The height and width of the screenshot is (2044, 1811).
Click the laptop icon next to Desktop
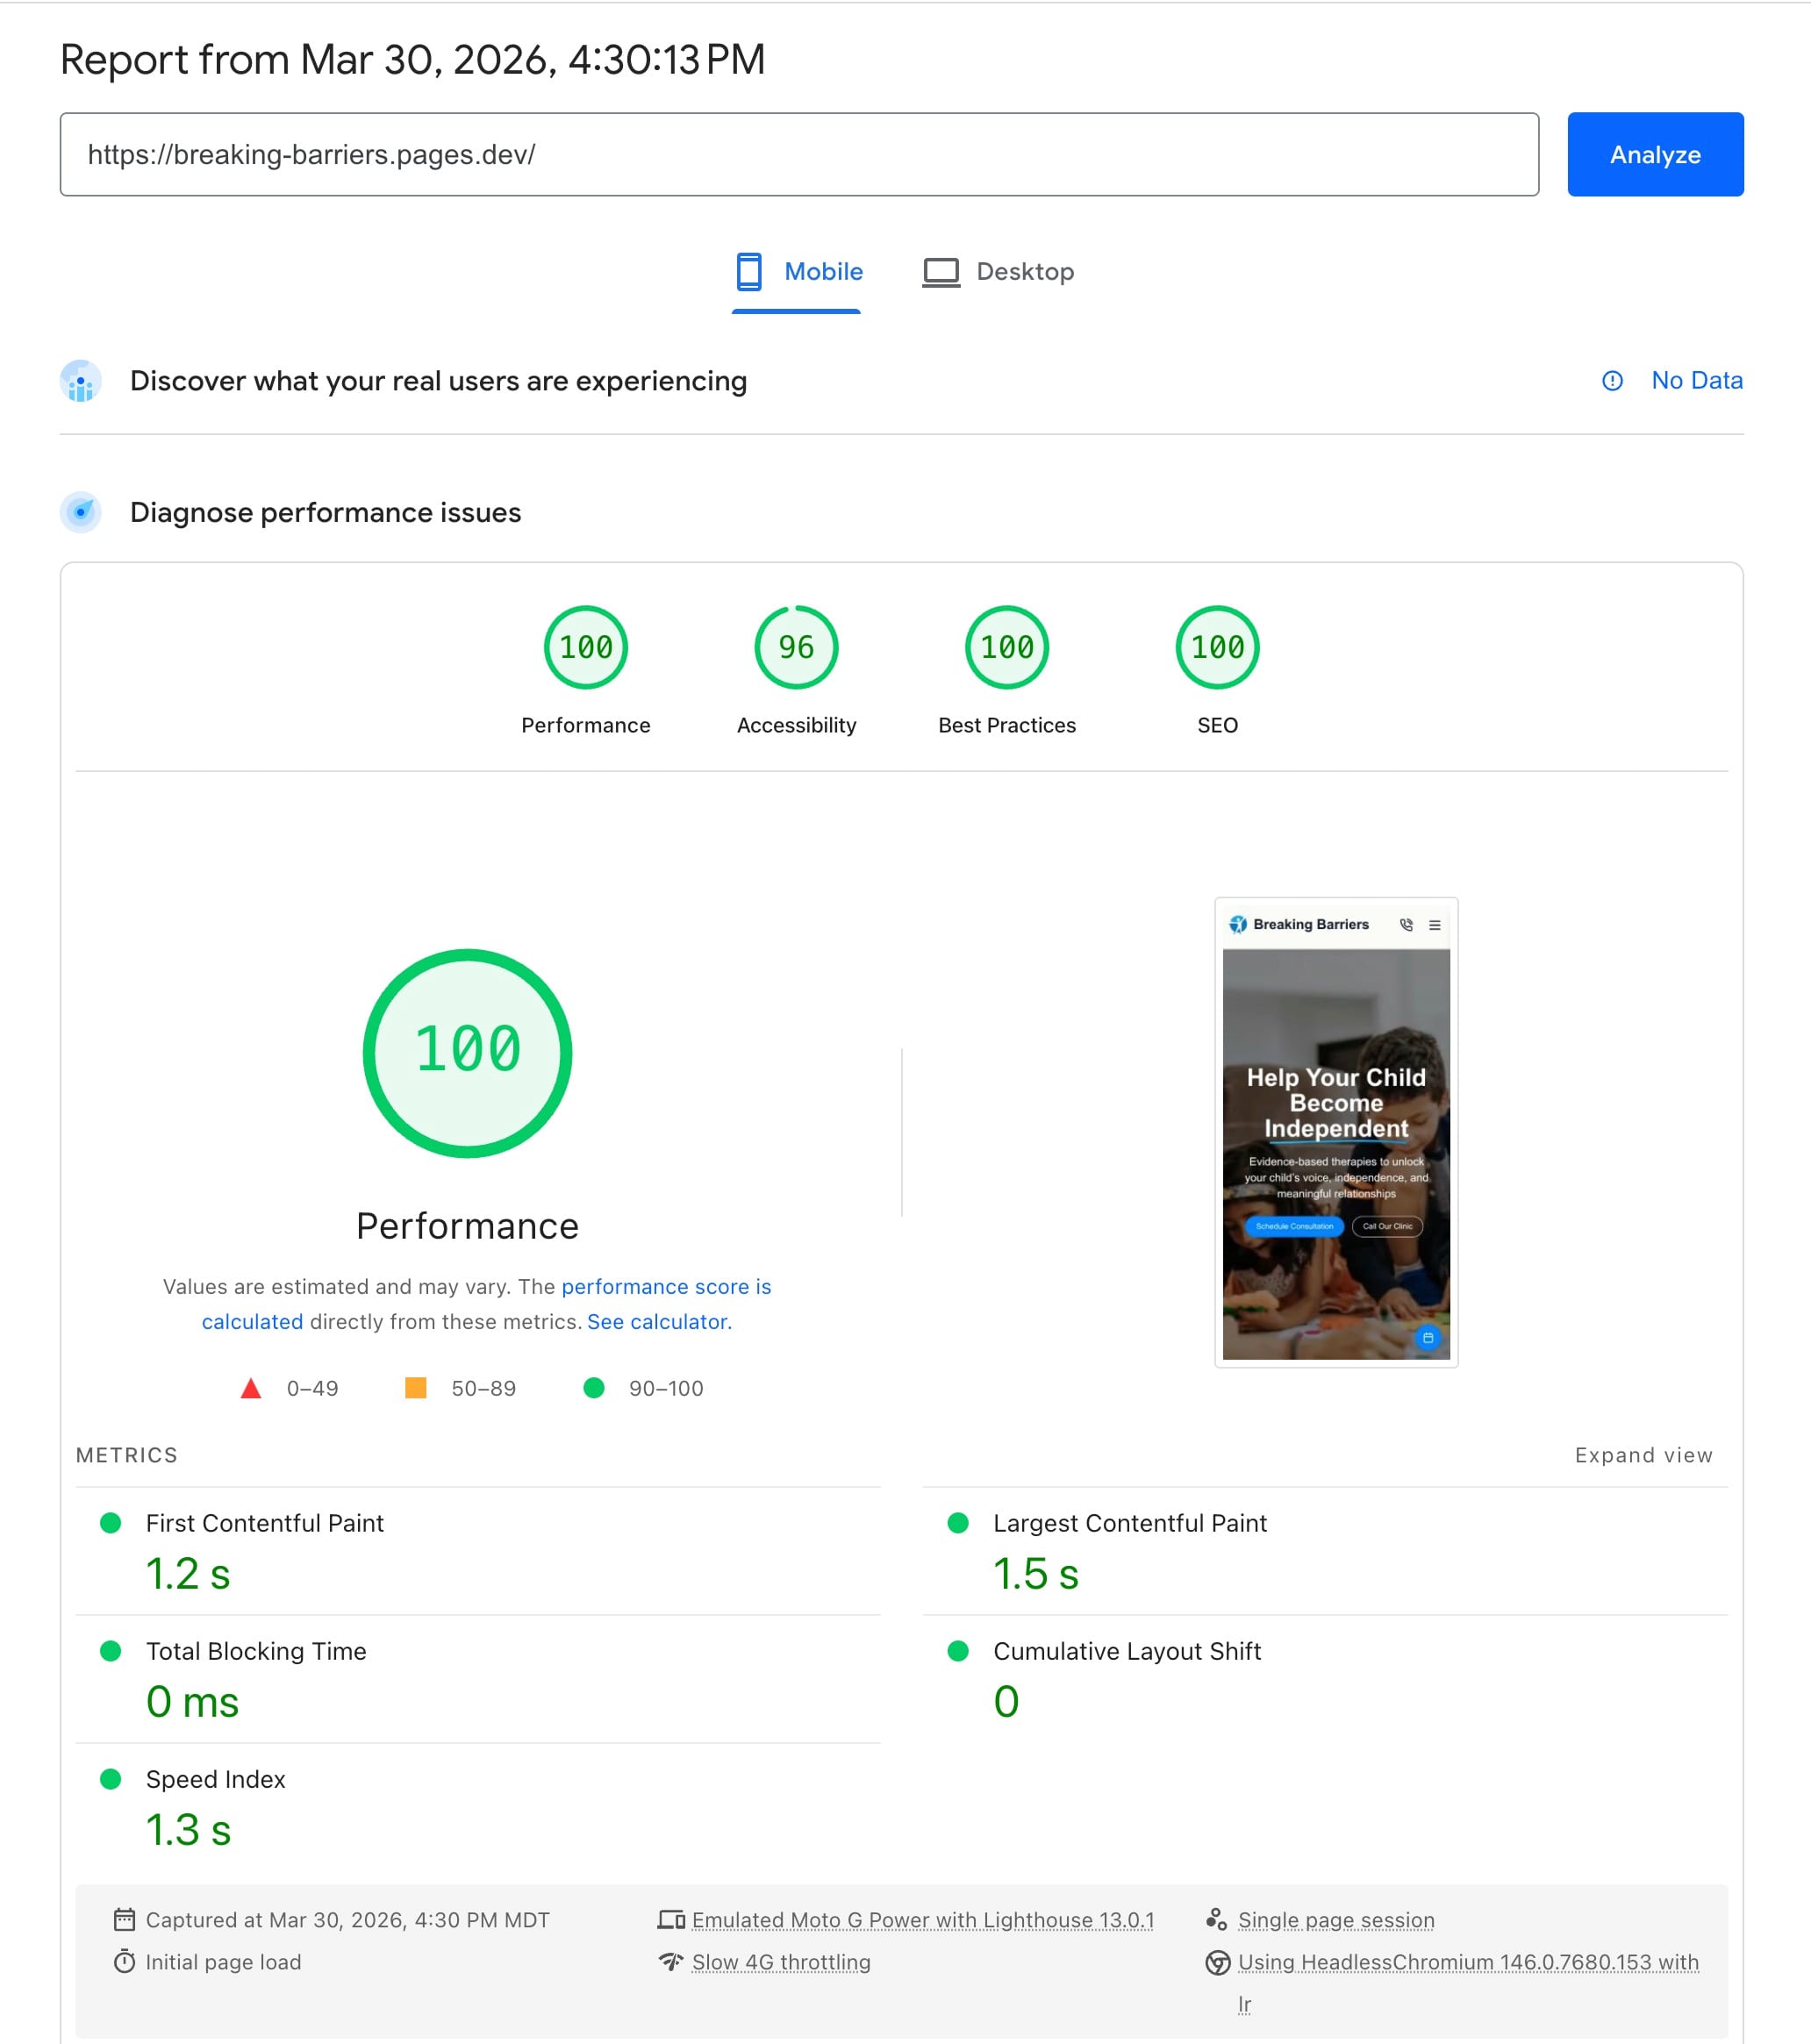941,271
